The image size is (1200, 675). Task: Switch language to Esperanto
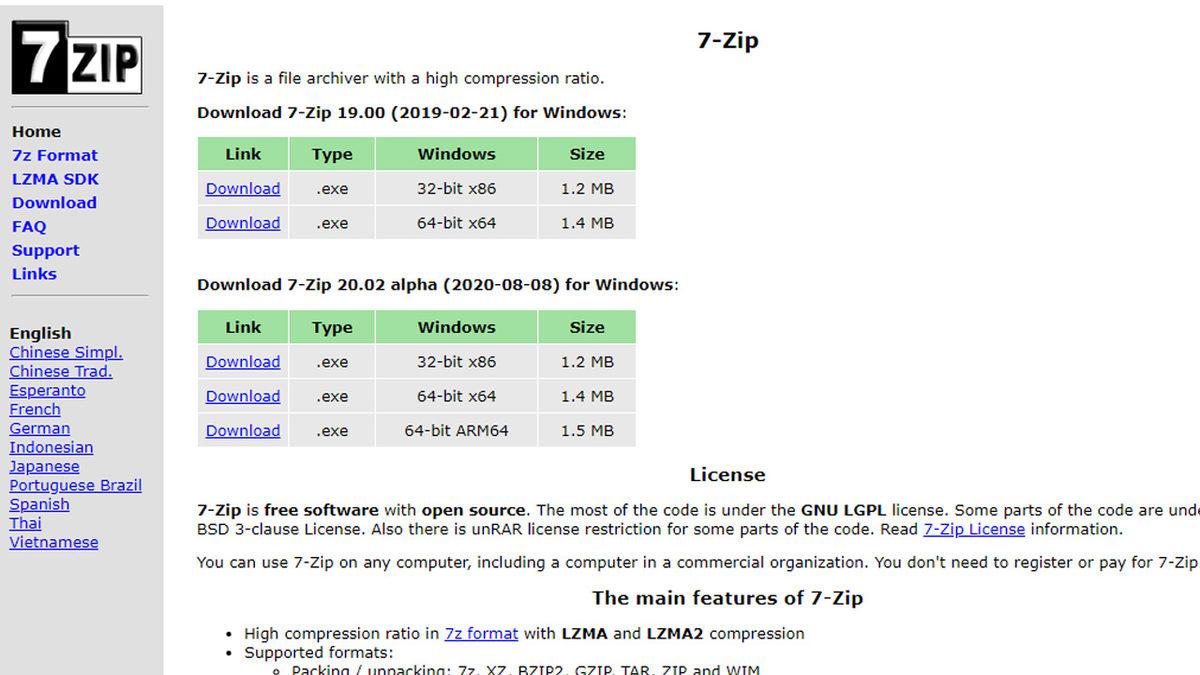click(x=47, y=391)
